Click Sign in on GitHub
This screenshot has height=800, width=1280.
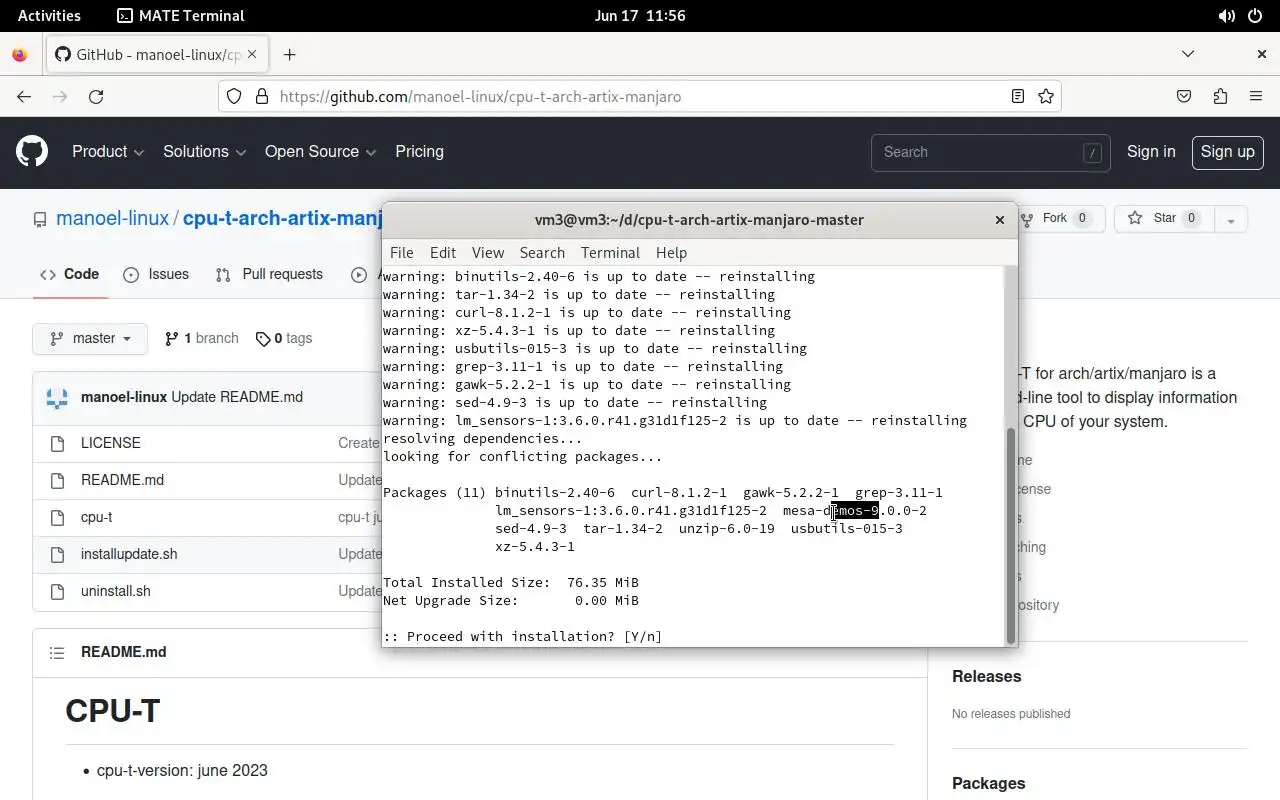click(1151, 152)
